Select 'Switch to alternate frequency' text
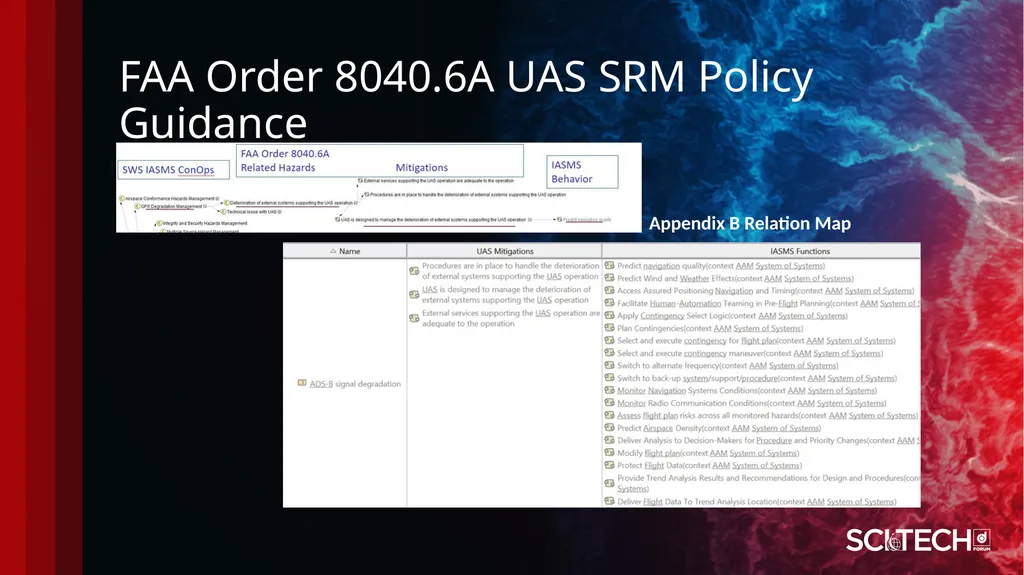1024x575 pixels. (668, 365)
